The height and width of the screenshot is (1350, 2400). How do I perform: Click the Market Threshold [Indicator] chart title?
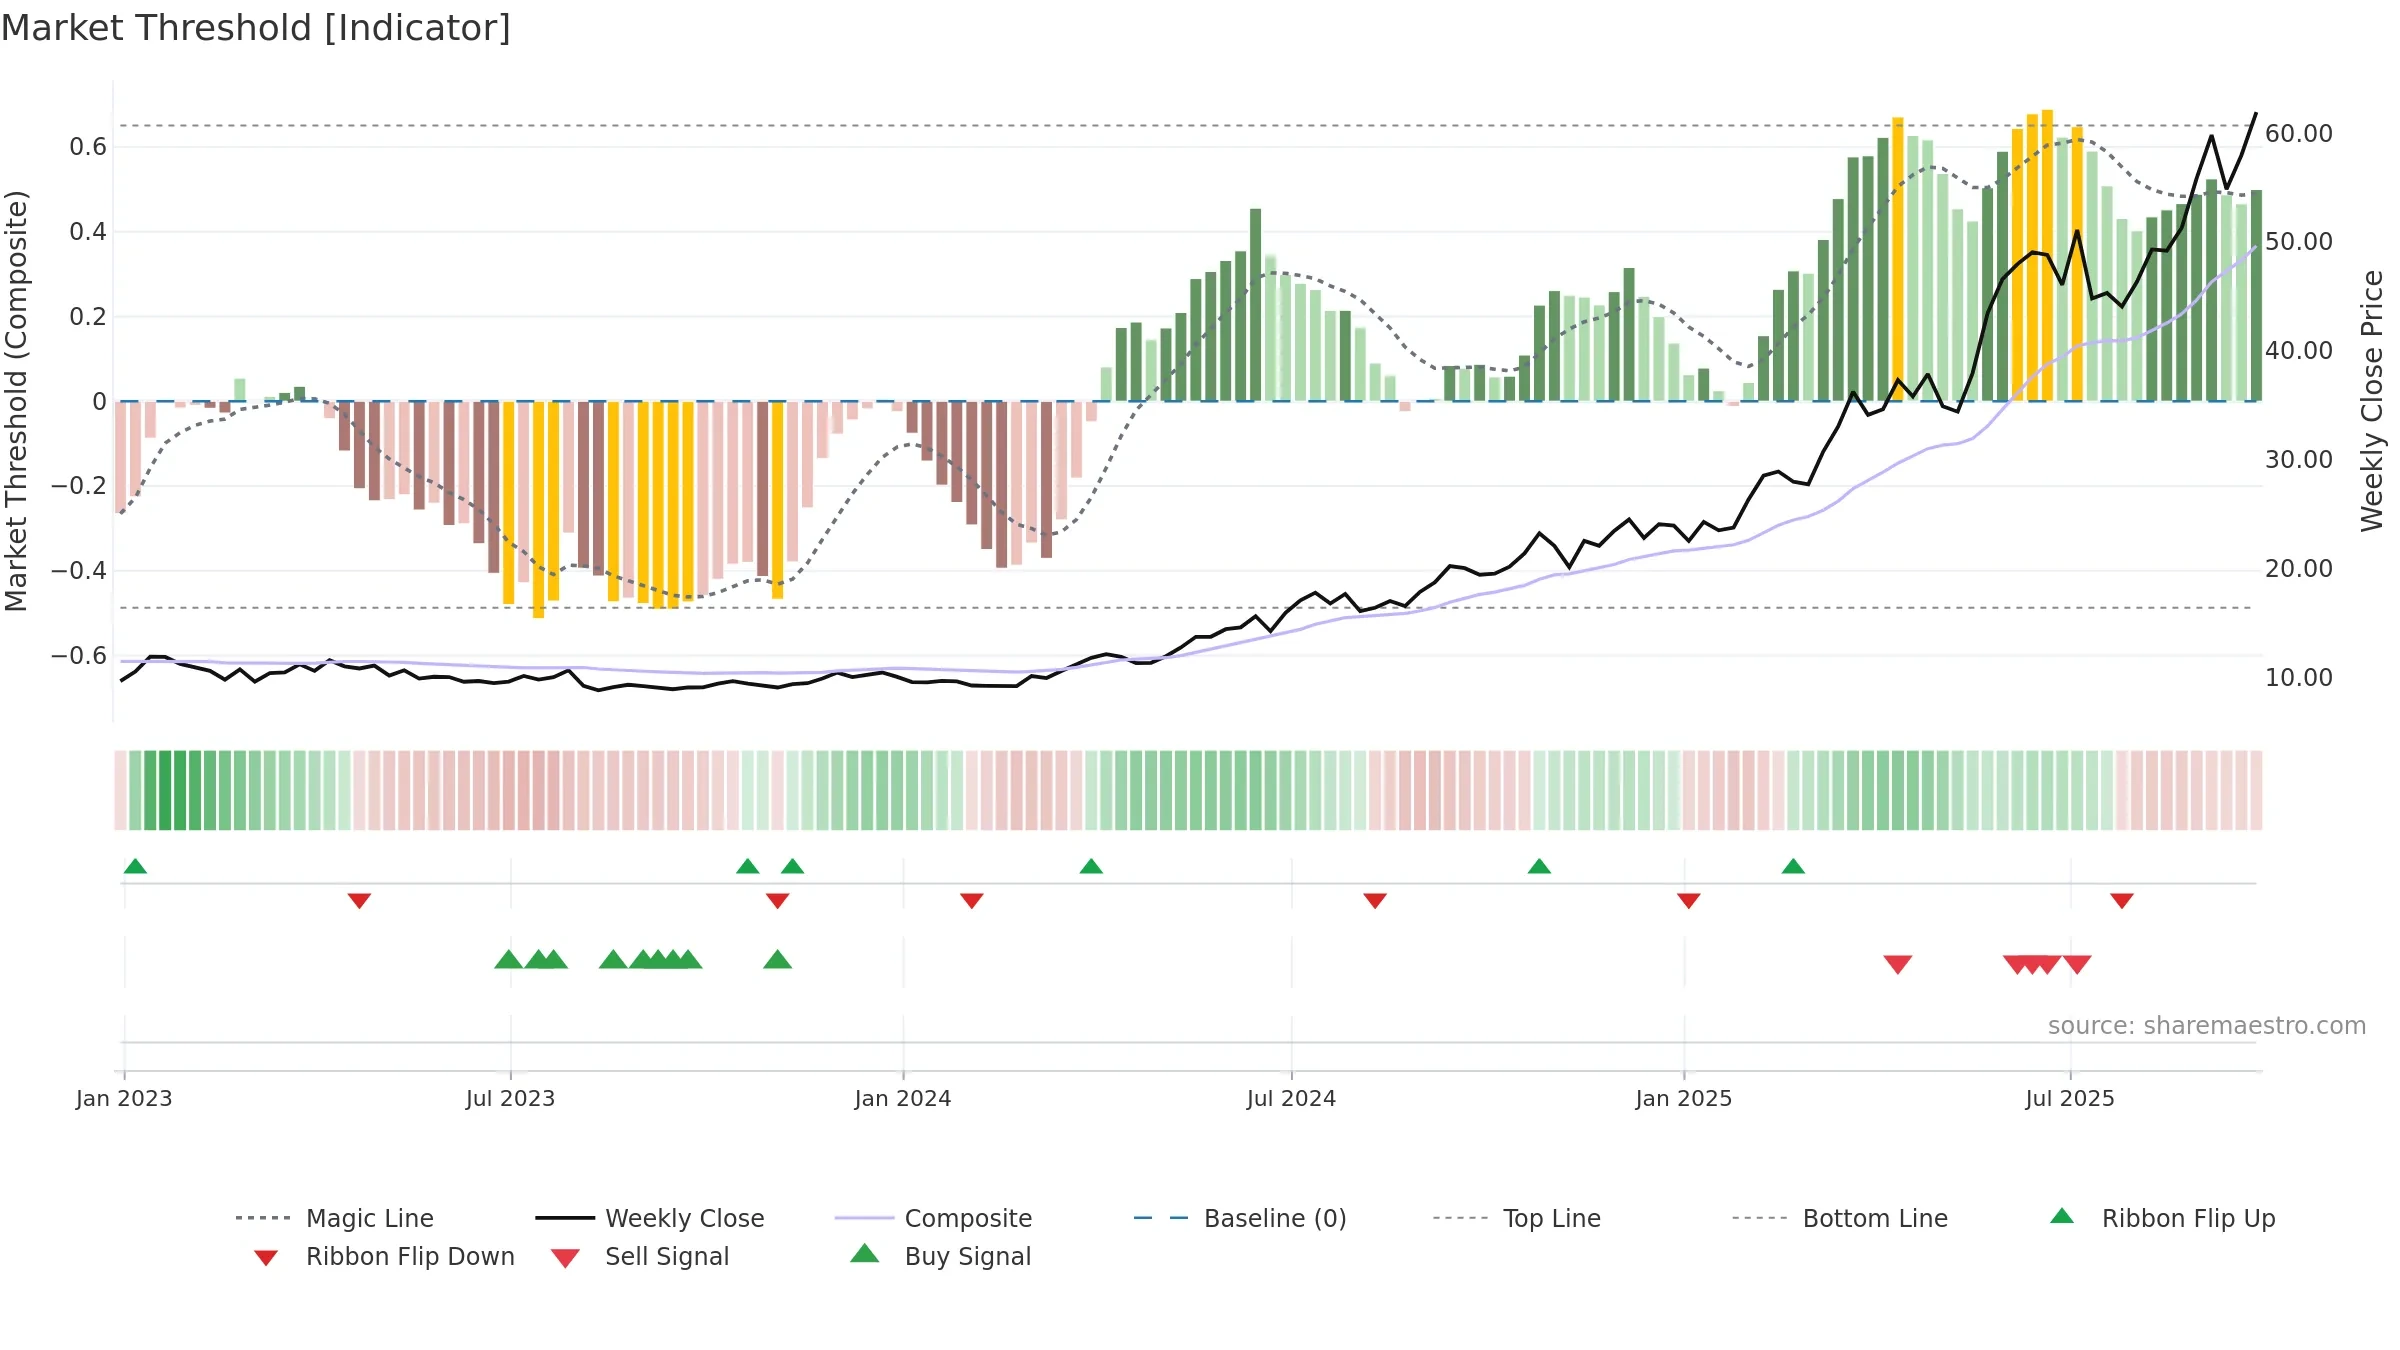(x=256, y=28)
